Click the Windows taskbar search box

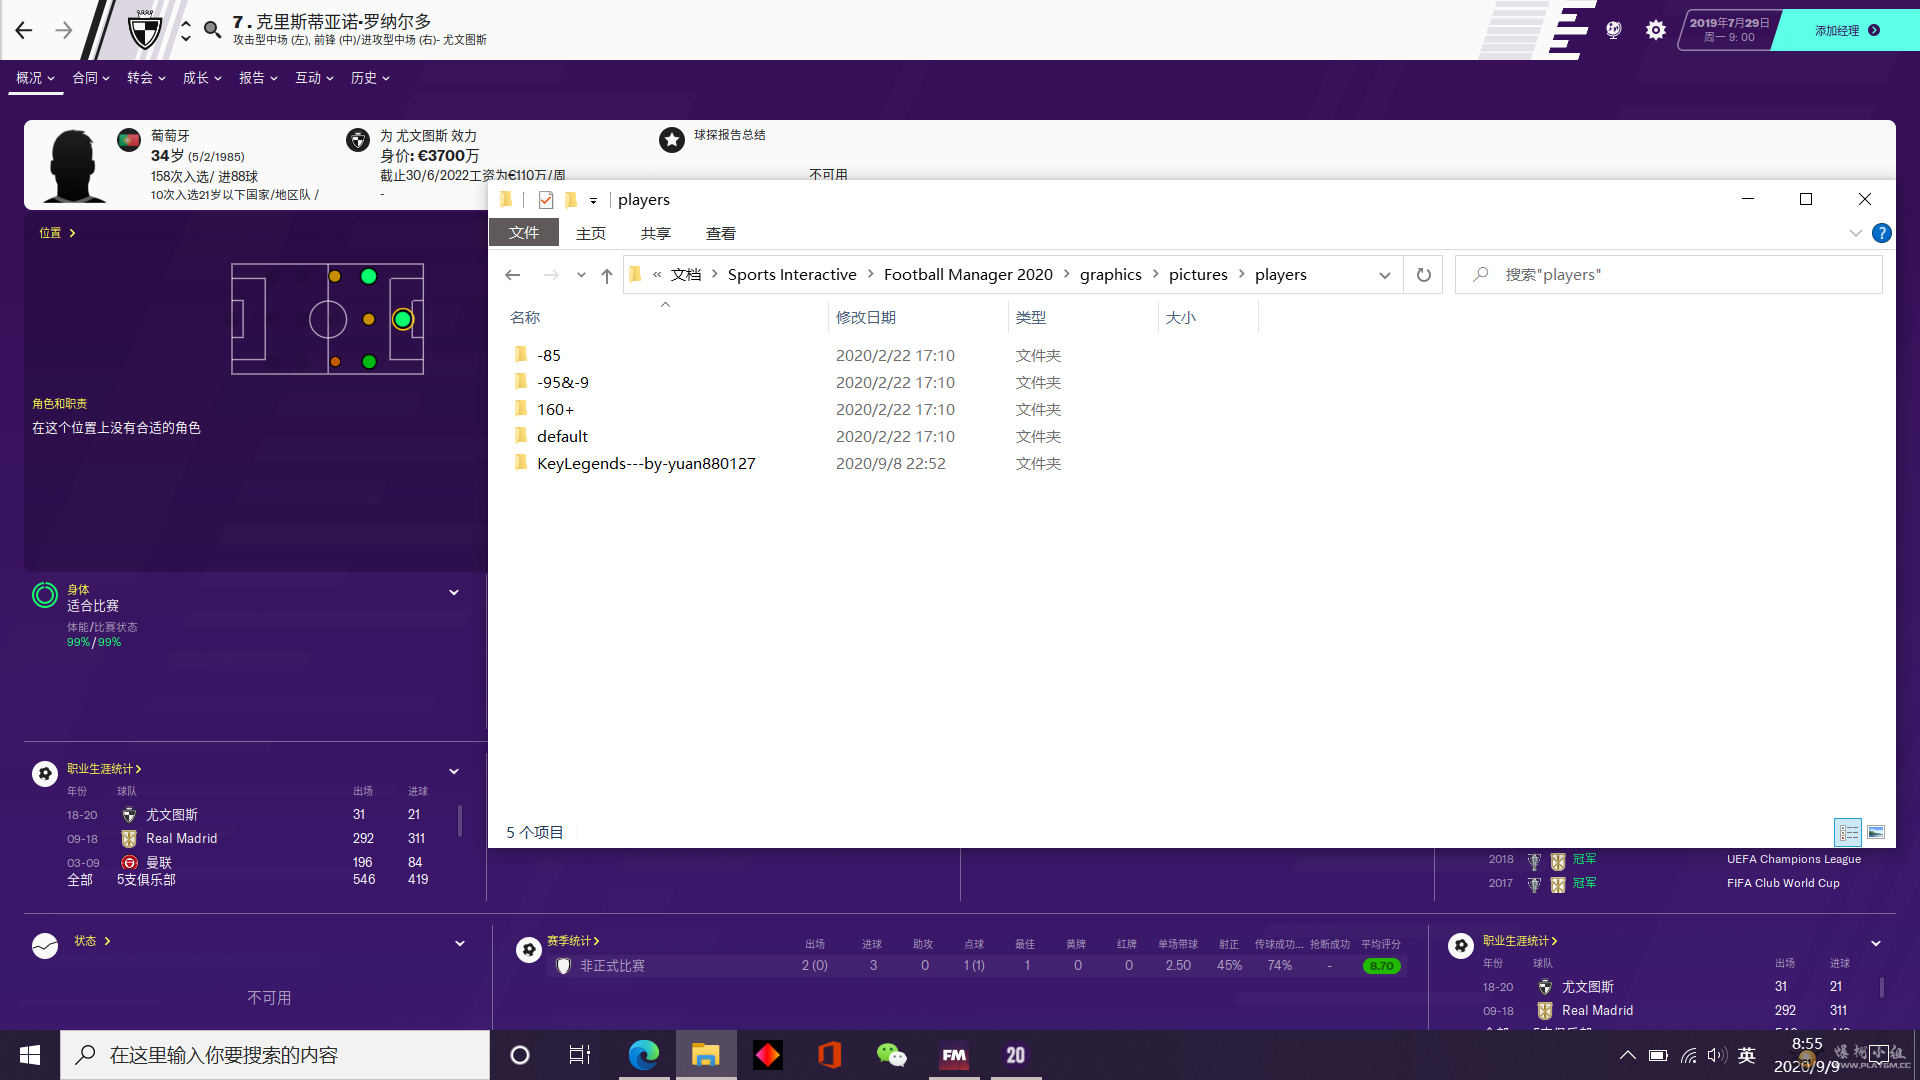[x=275, y=1055]
